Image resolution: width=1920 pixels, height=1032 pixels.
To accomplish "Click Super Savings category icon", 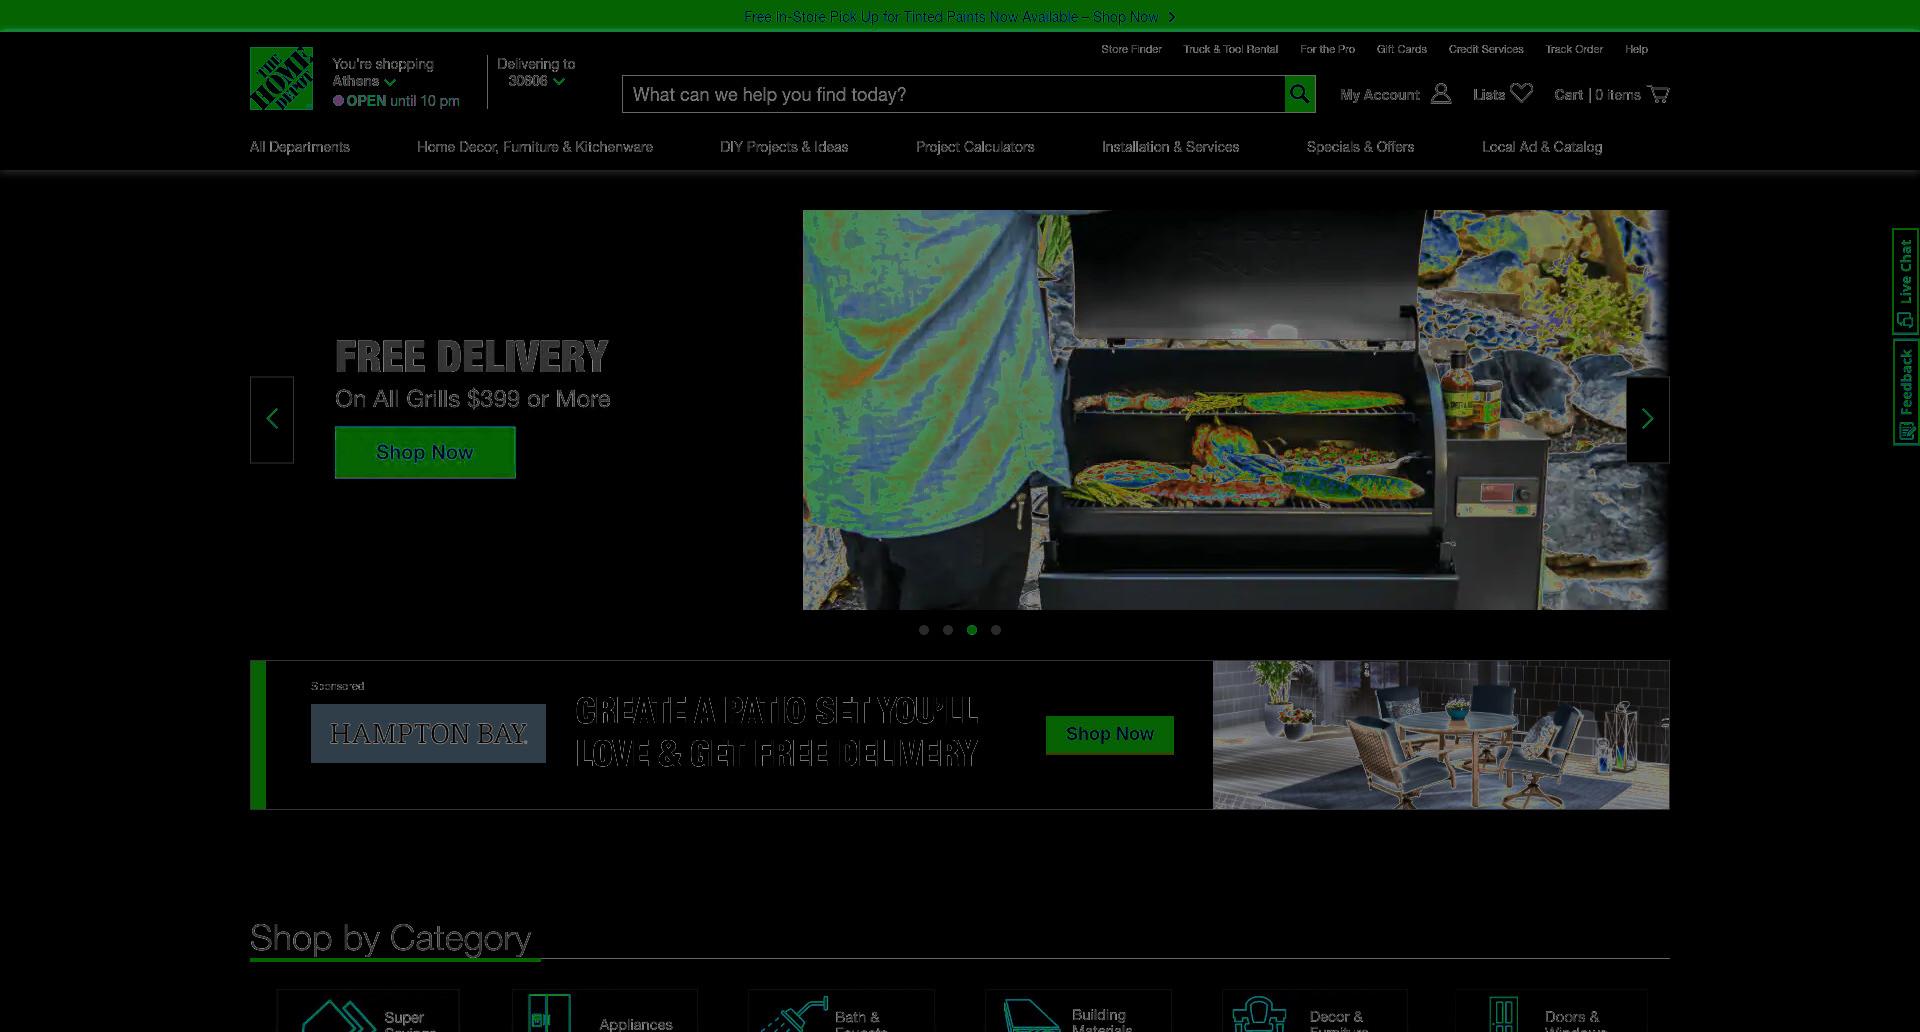I will coord(338,1016).
